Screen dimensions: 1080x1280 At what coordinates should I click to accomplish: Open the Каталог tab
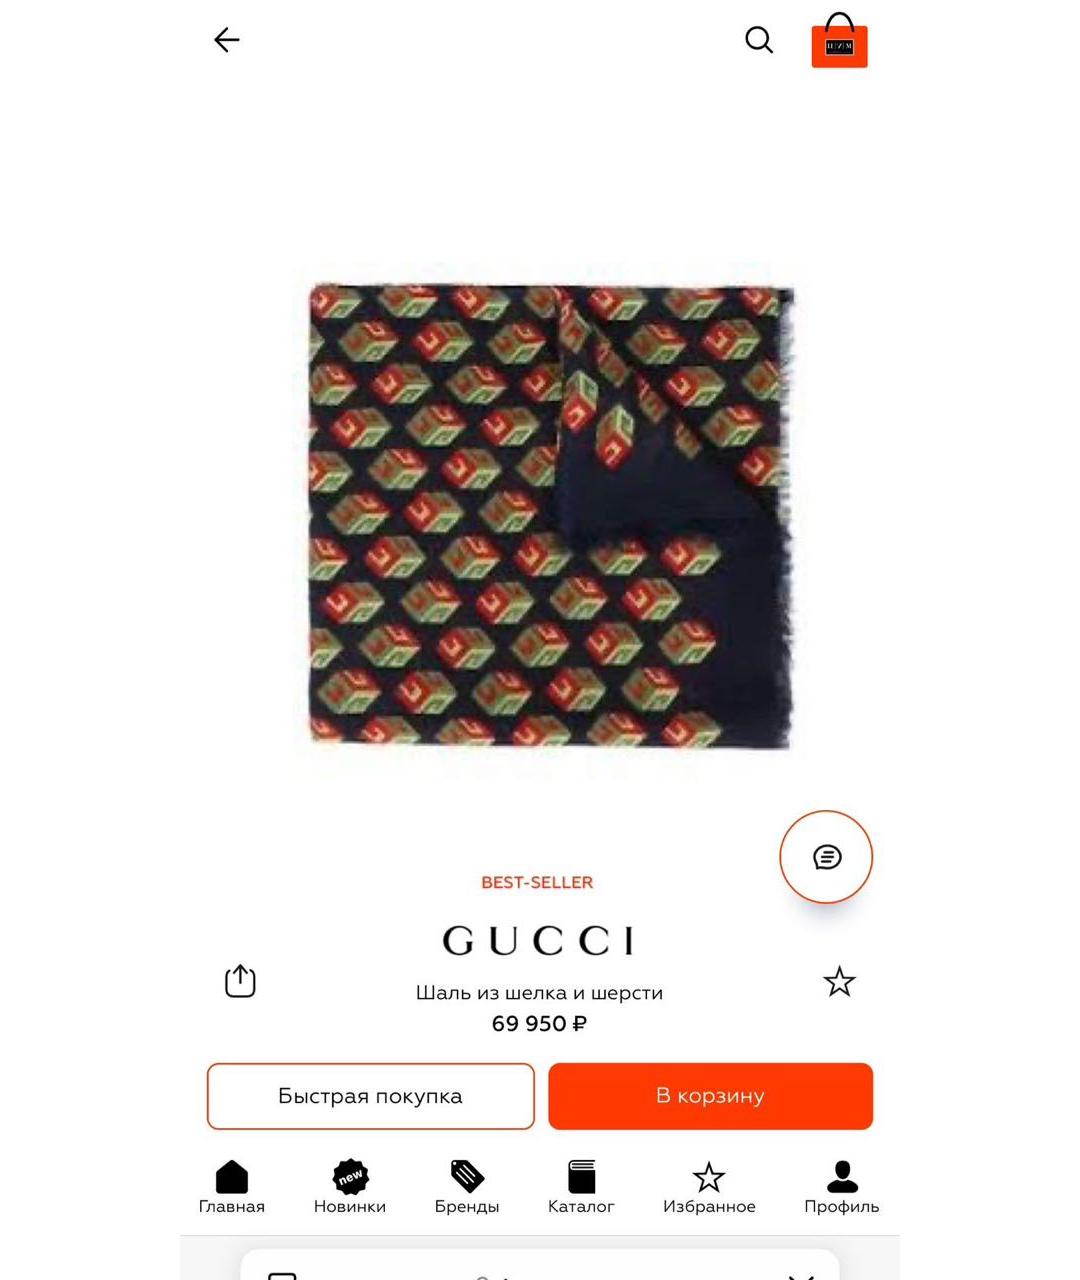point(581,1187)
